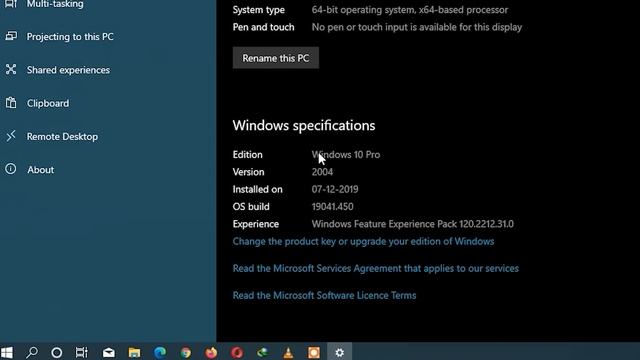Select the edition value Windows 10 Pro
Screen dimensions: 640x360
click(346, 155)
